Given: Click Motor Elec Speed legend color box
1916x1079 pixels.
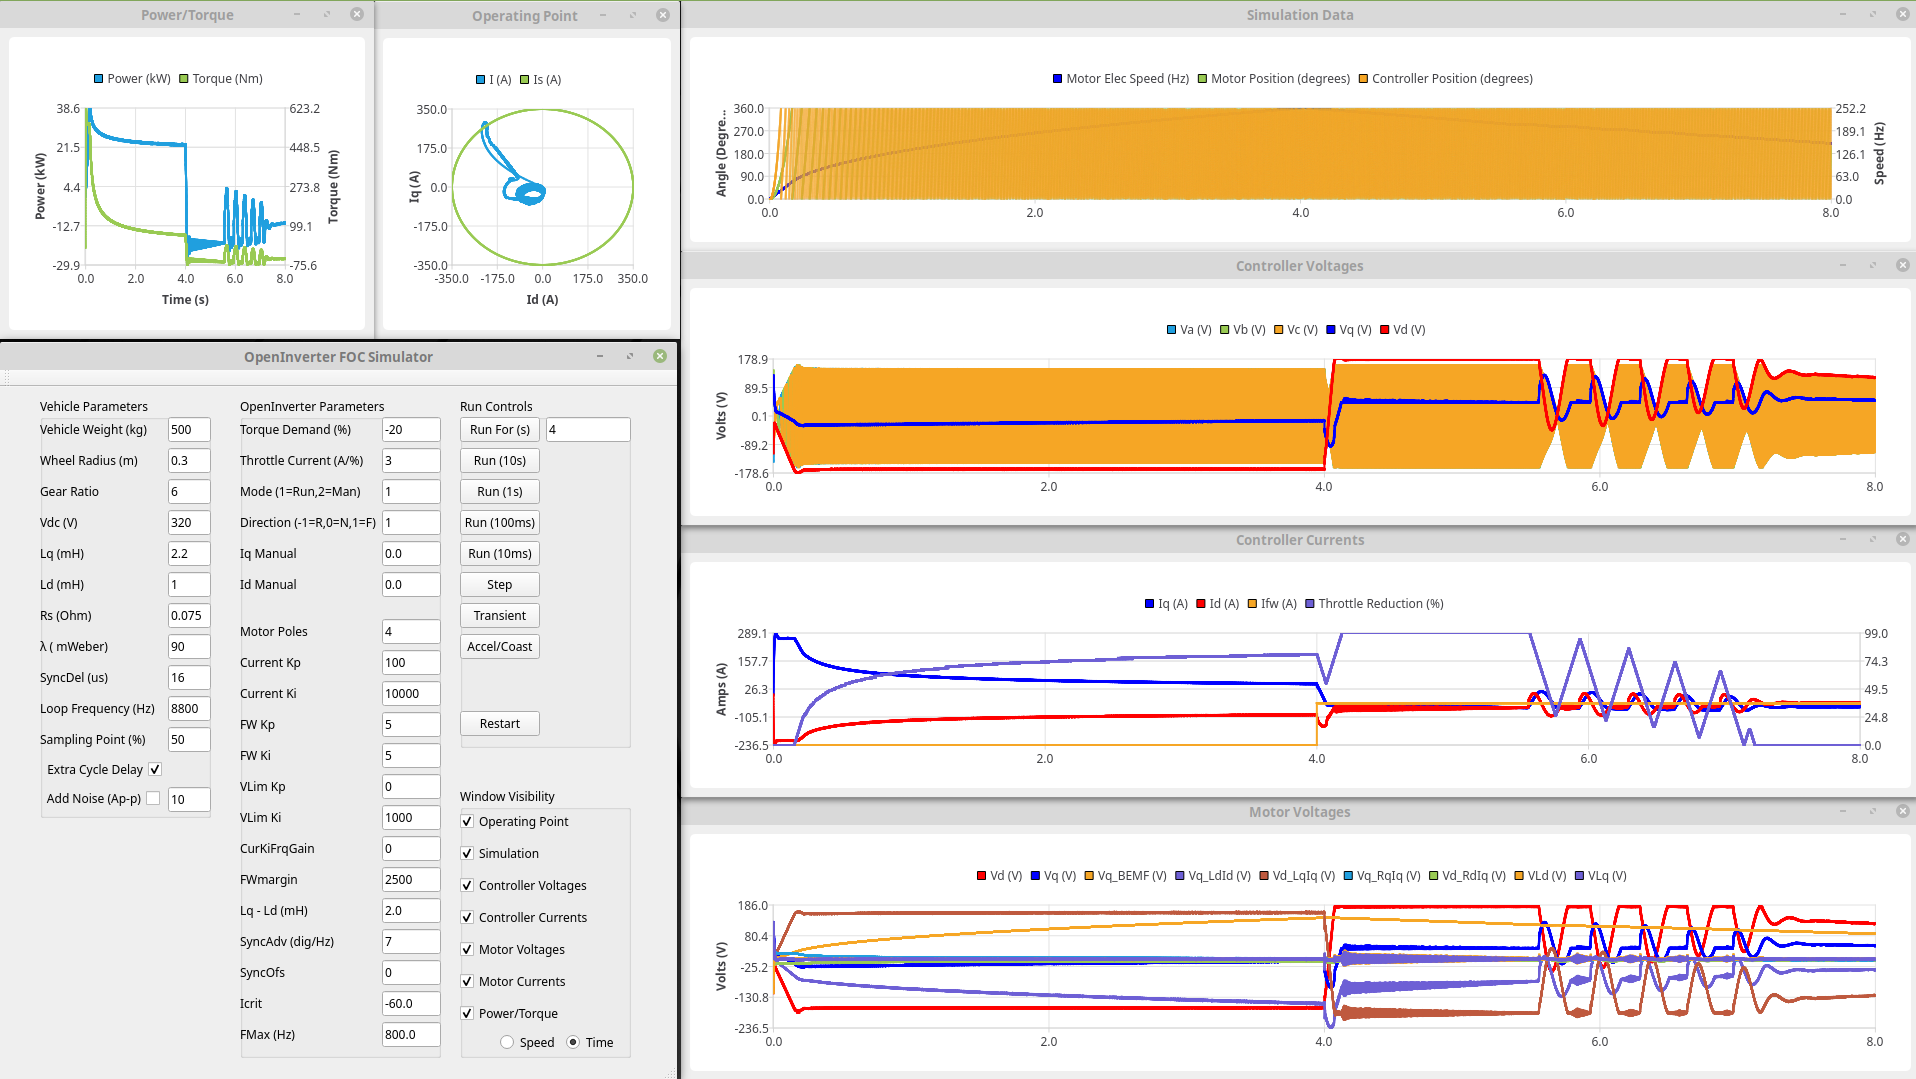Looking at the screenshot, I should tap(1057, 79).
